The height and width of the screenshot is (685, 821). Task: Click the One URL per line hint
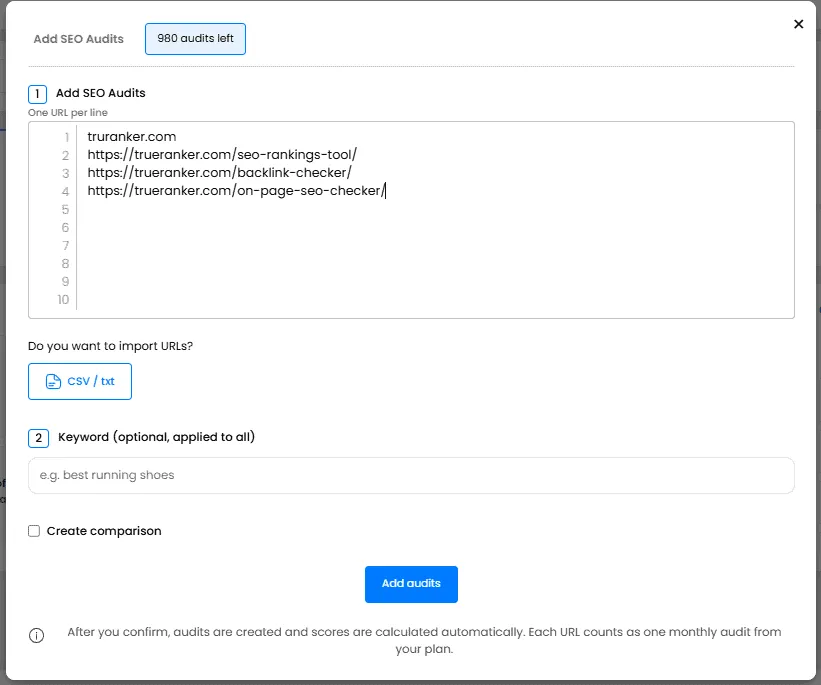tap(68, 113)
